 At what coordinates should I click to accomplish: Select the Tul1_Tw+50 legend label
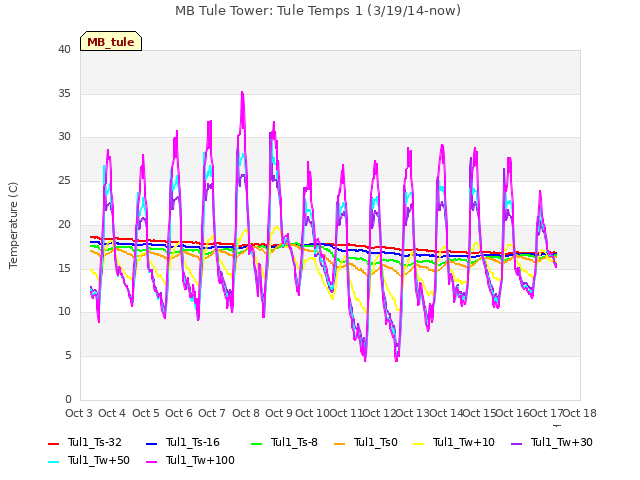[99, 460]
